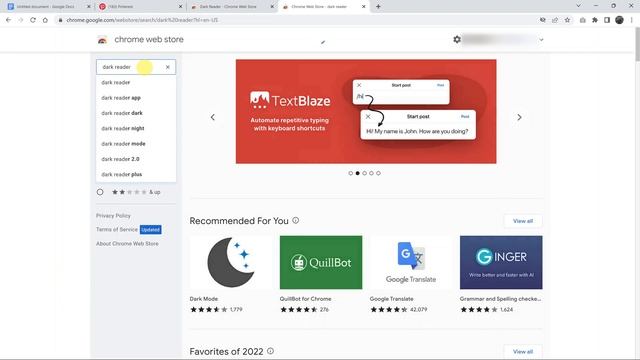View site info via the lock icon

pos(60,20)
